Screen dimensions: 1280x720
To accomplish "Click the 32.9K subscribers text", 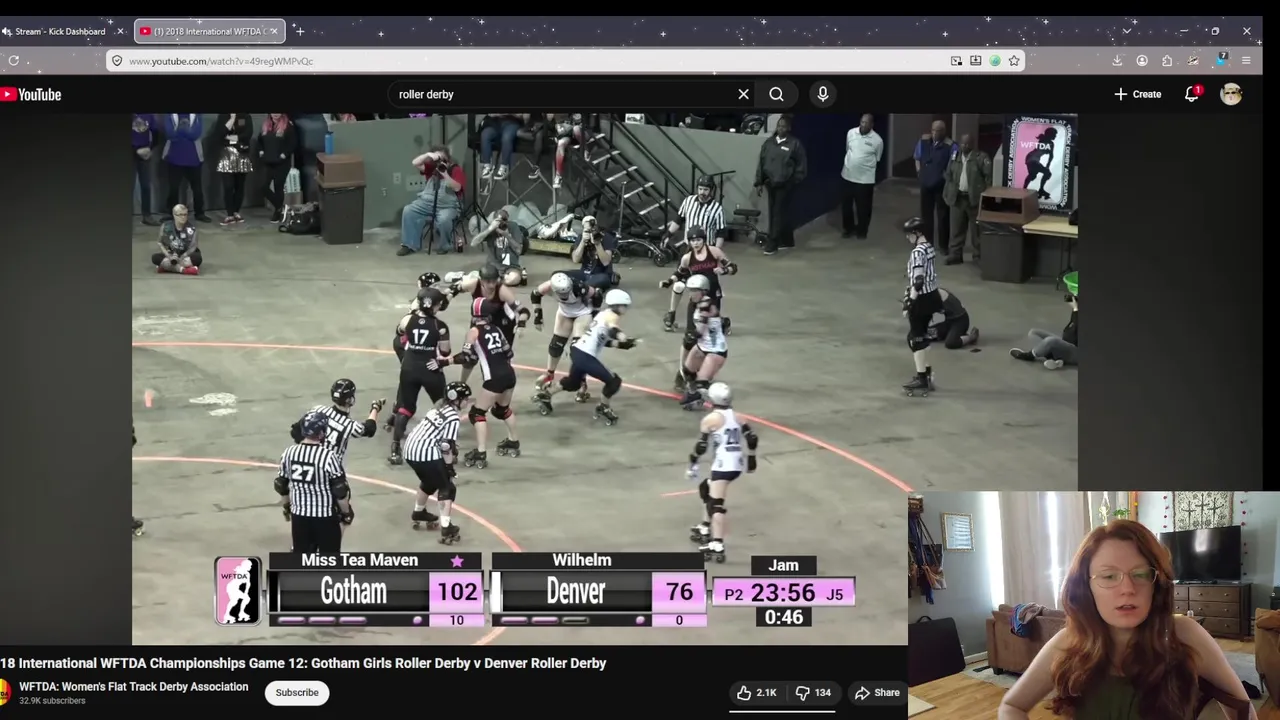I will click(x=52, y=701).
